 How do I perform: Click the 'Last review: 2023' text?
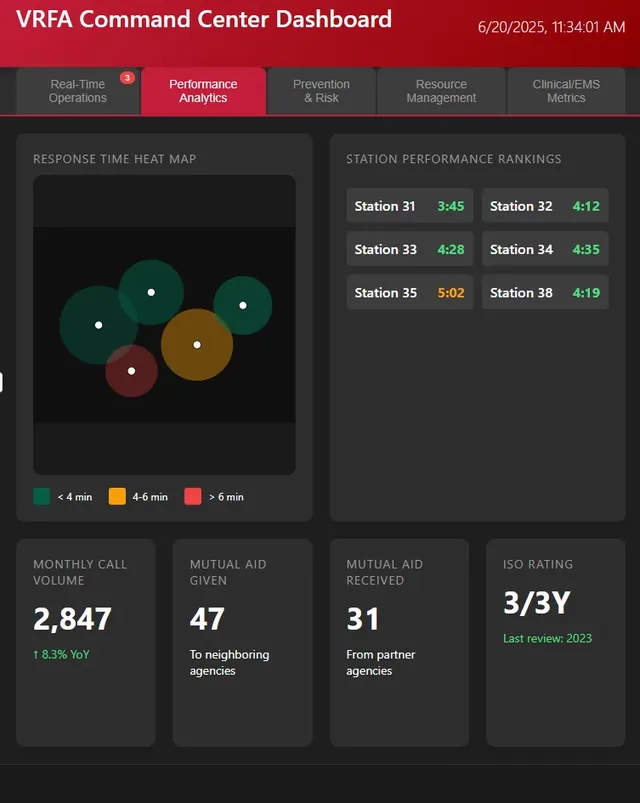coord(547,638)
